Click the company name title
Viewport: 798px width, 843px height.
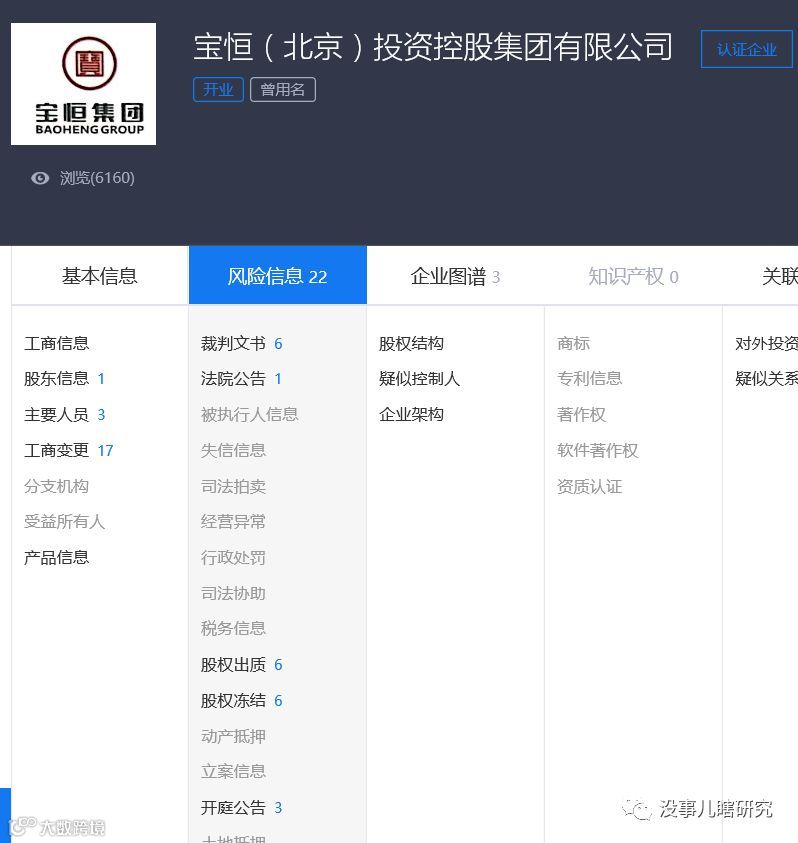(433, 47)
